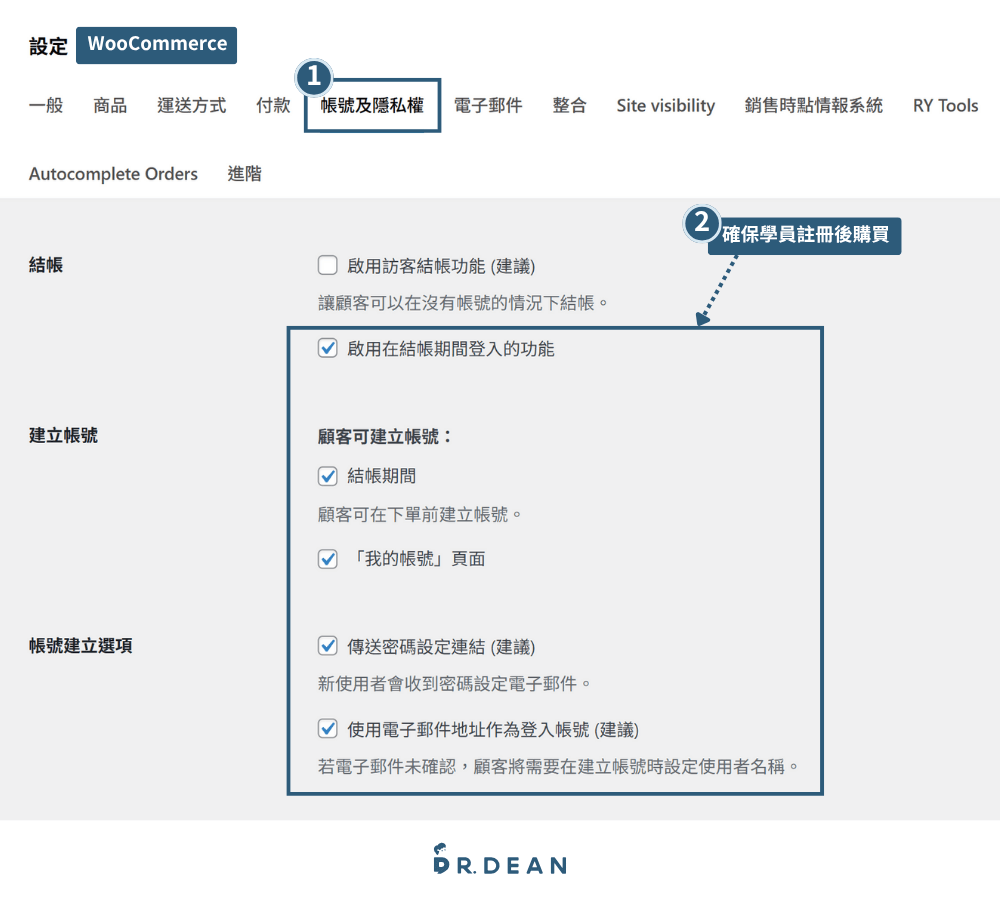Switch to the 電子郵件 tab
The height and width of the screenshot is (900, 1000).
489,105
